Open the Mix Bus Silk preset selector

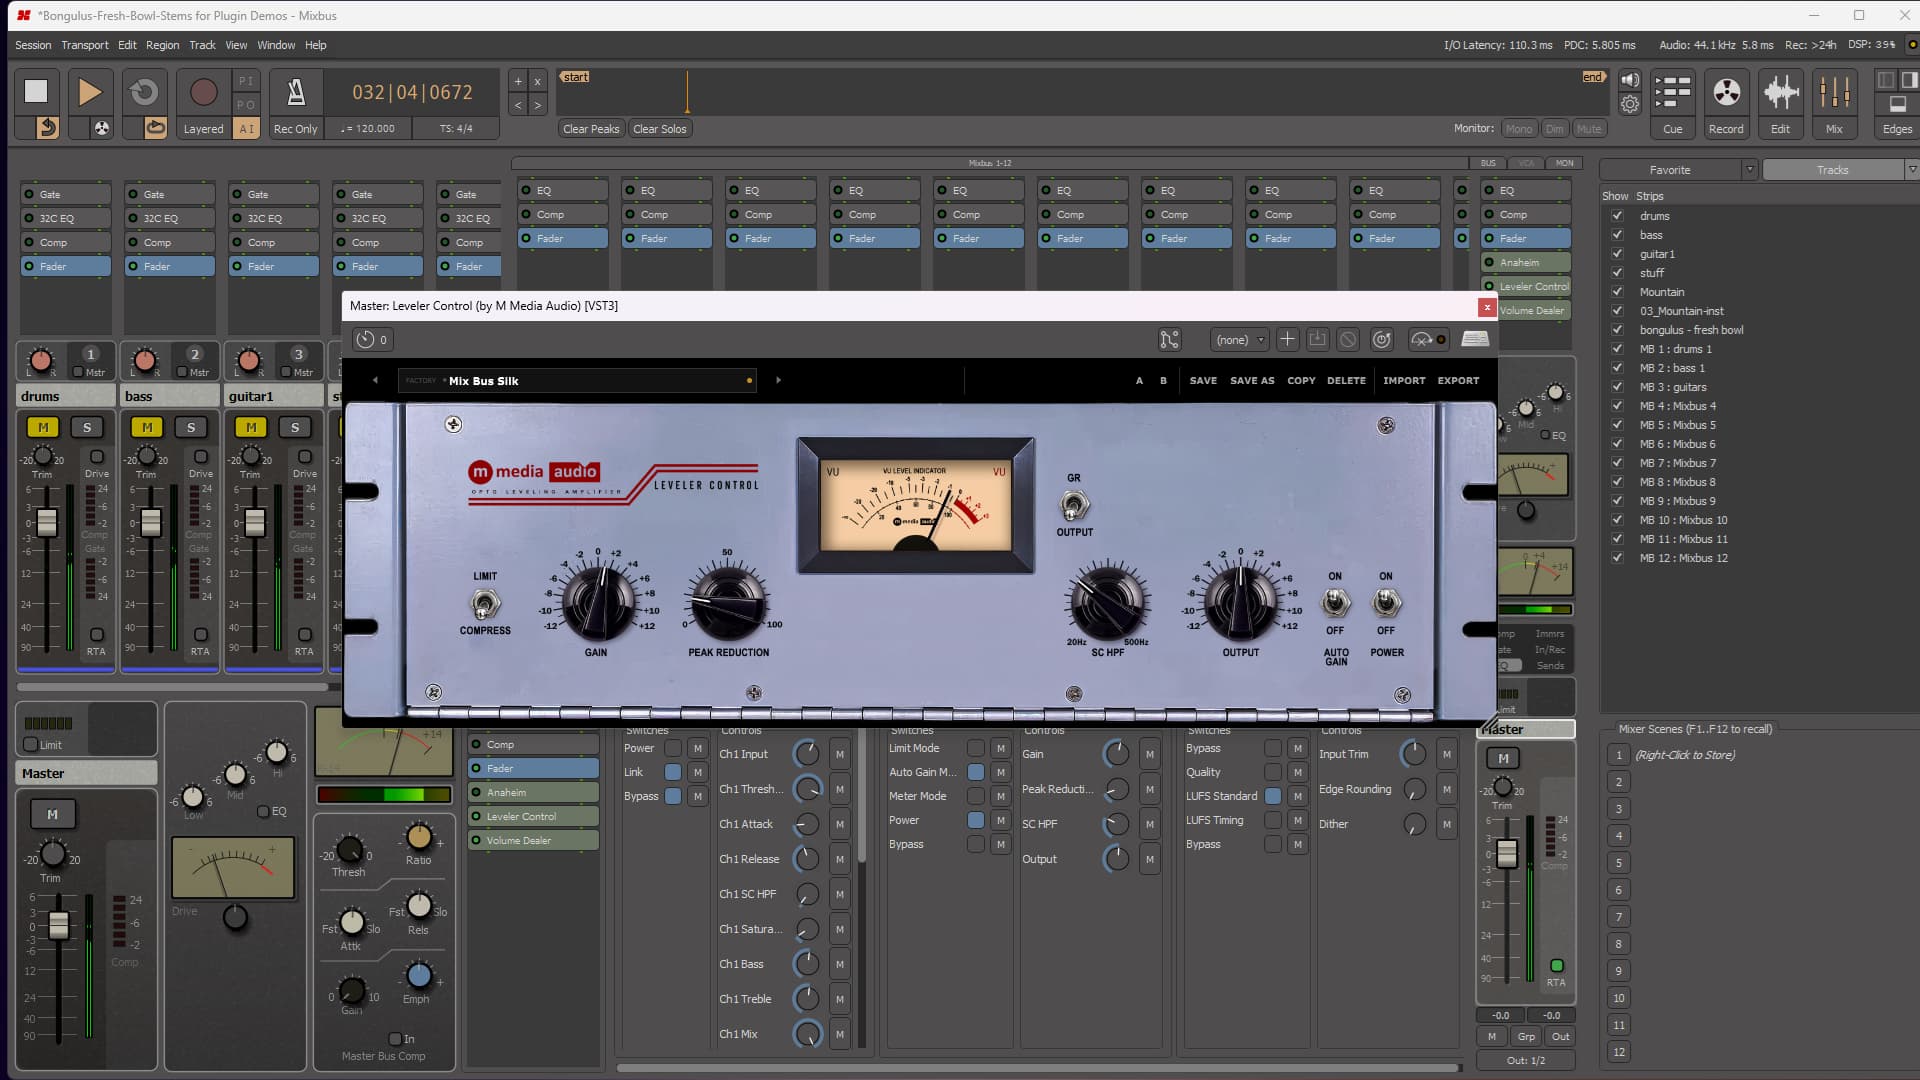577,381
